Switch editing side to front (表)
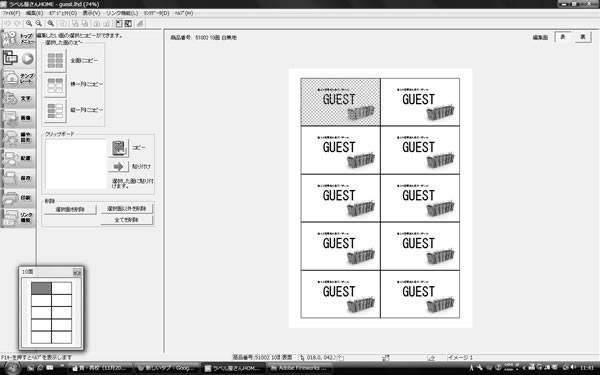 point(562,37)
